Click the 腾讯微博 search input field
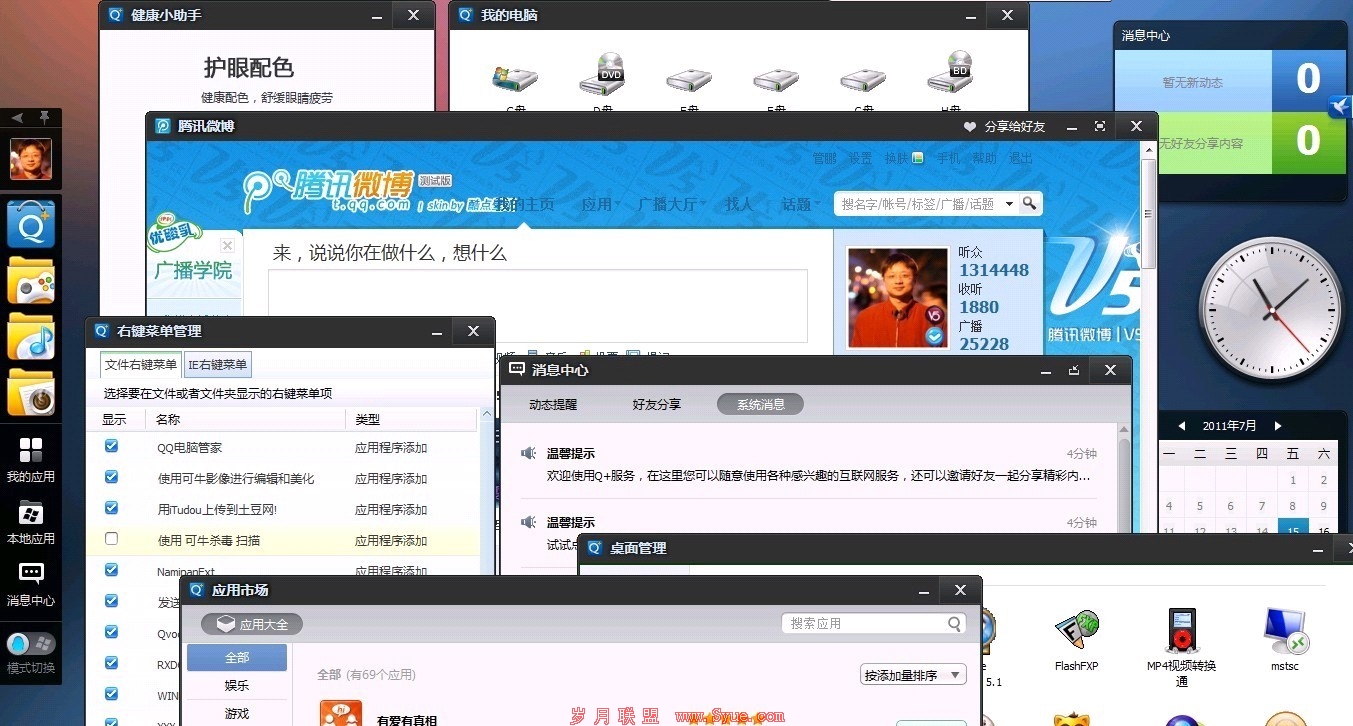This screenshot has height=726, width=1353. click(x=917, y=204)
